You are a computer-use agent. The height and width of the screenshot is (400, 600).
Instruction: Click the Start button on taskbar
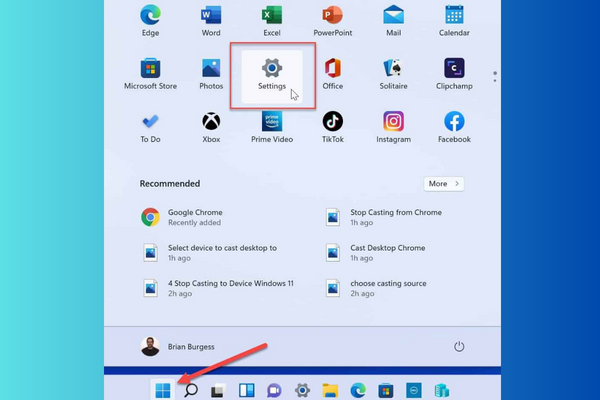click(163, 390)
